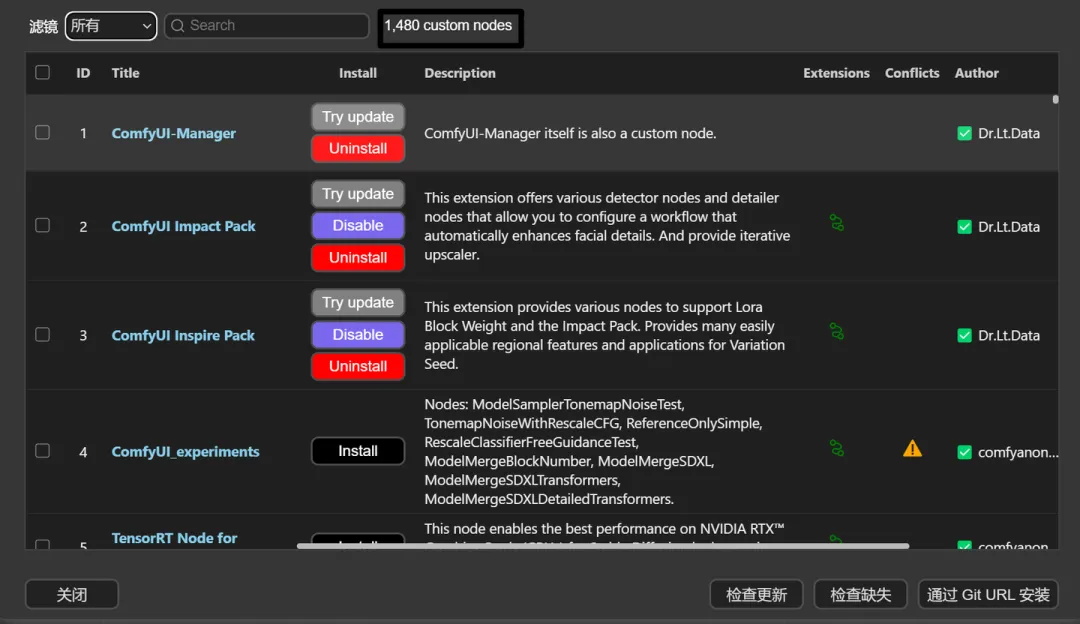Click green check icon for Impact Pack author

pos(964,227)
